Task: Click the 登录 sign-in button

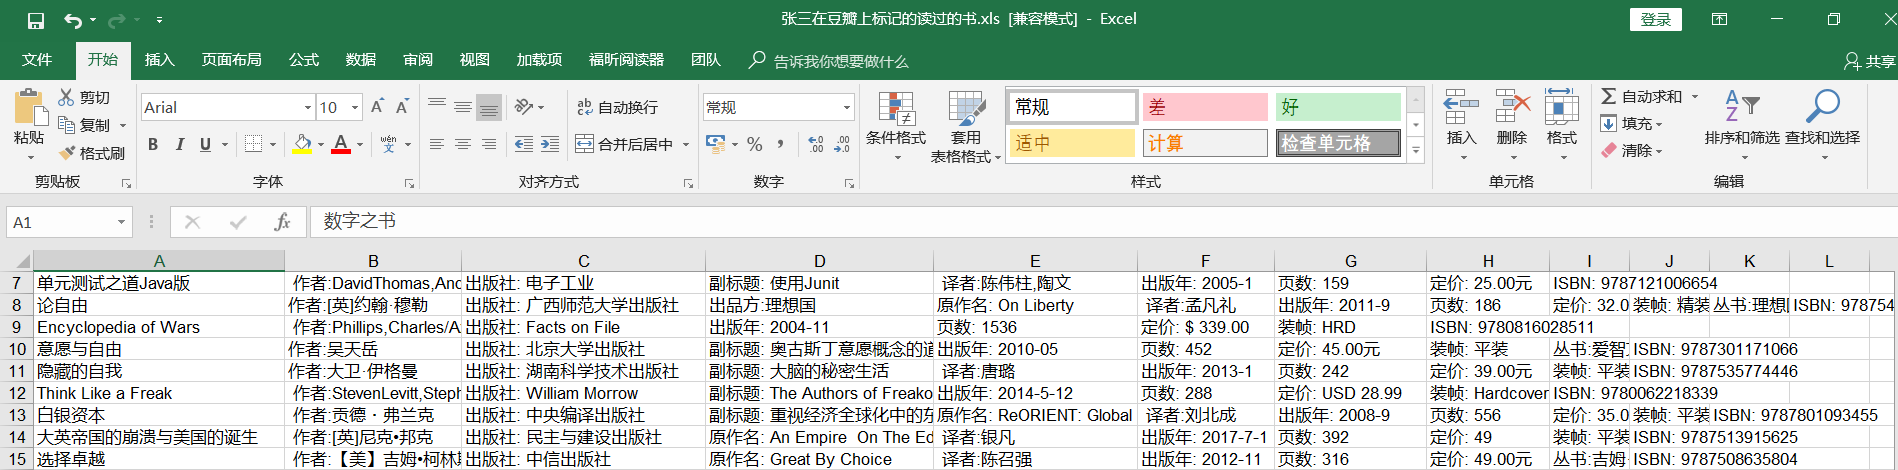Action: [x=1655, y=19]
